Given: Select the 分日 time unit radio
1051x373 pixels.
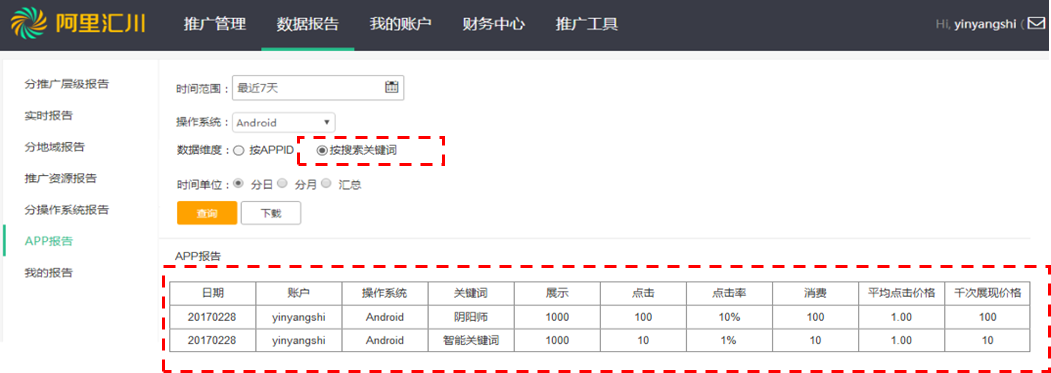Looking at the screenshot, I should tap(239, 183).
